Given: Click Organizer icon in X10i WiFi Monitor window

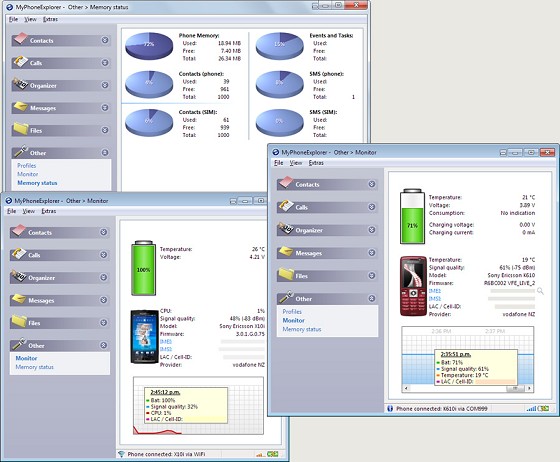Looking at the screenshot, I should click(19, 276).
